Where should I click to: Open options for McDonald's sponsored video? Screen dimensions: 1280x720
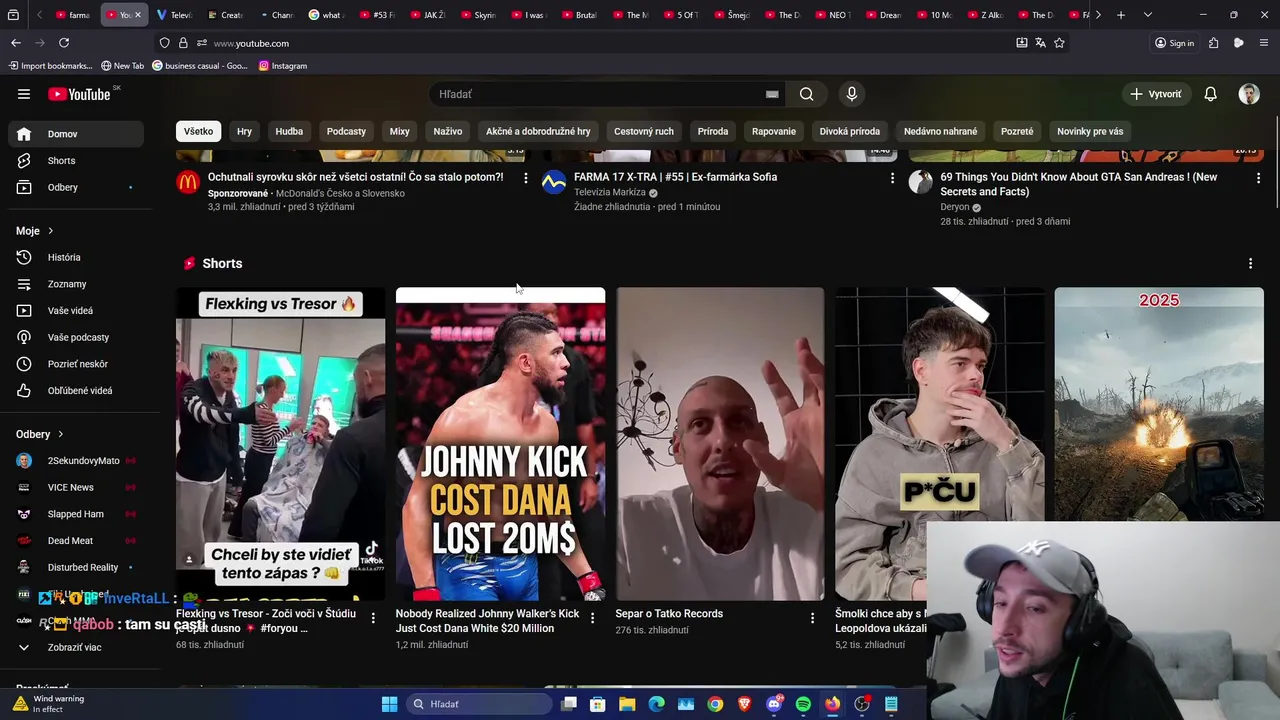tap(526, 178)
